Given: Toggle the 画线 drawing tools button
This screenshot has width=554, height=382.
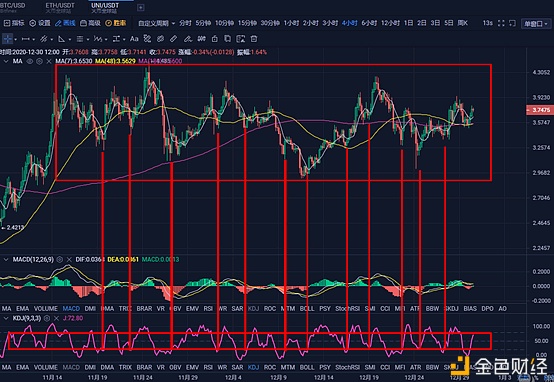Looking at the screenshot, I should point(65,23).
